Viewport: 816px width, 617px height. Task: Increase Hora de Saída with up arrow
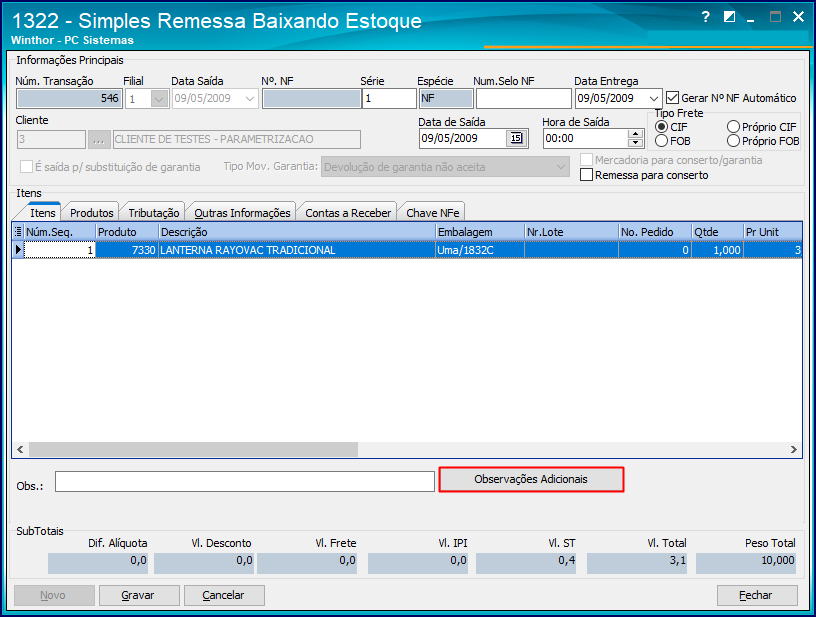(x=635, y=134)
